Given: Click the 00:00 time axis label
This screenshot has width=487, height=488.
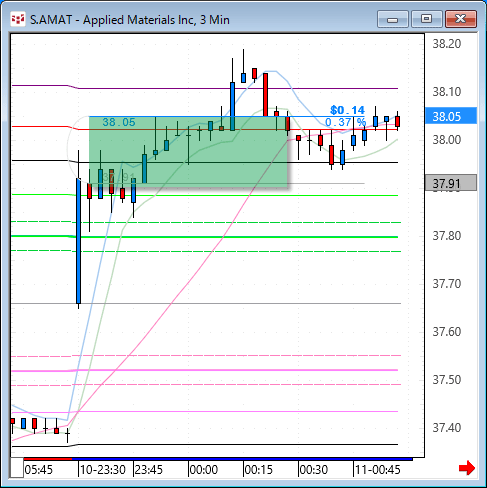Looking at the screenshot, I should pyautogui.click(x=203, y=470).
